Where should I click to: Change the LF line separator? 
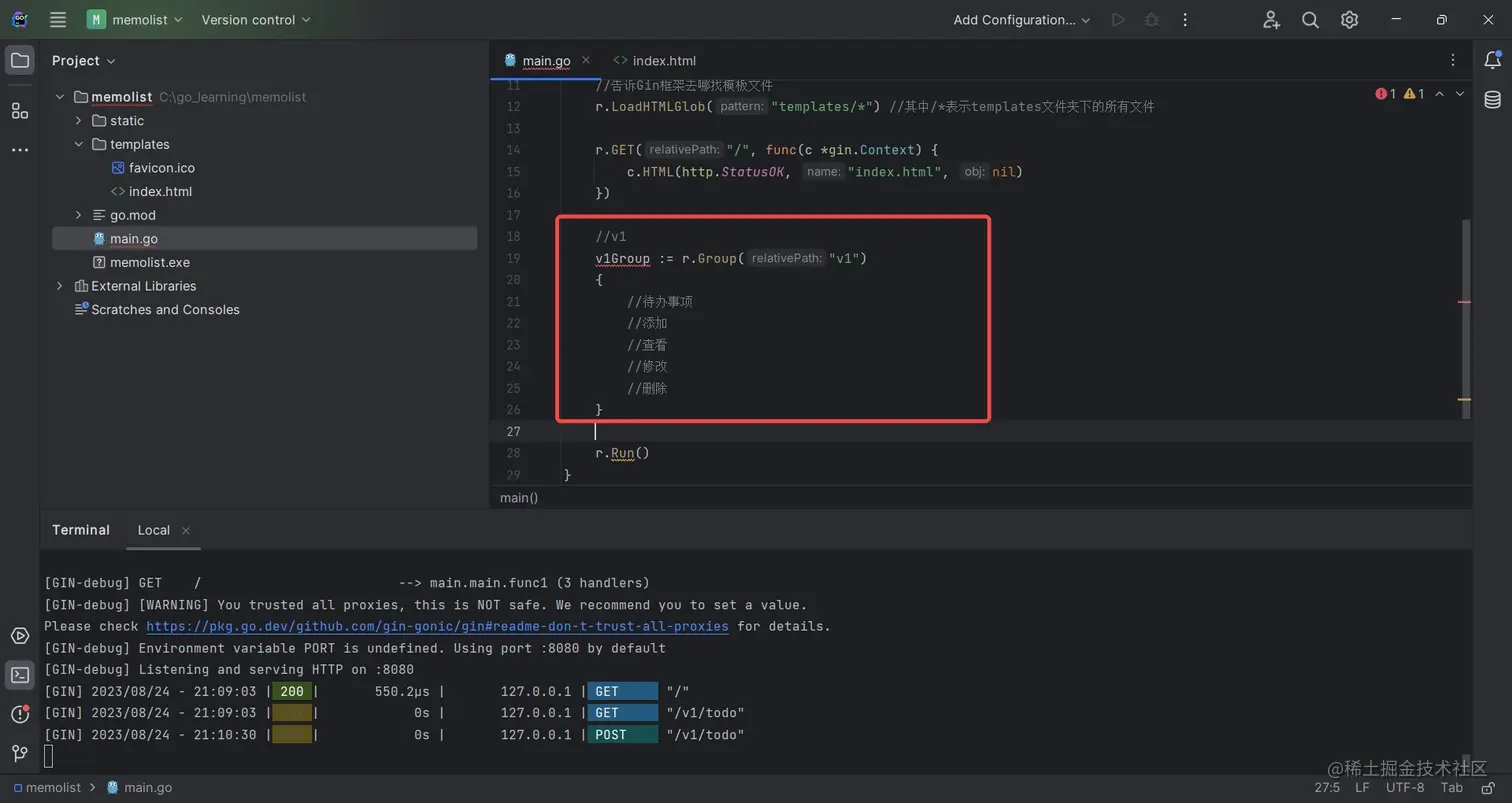pyautogui.click(x=1362, y=787)
